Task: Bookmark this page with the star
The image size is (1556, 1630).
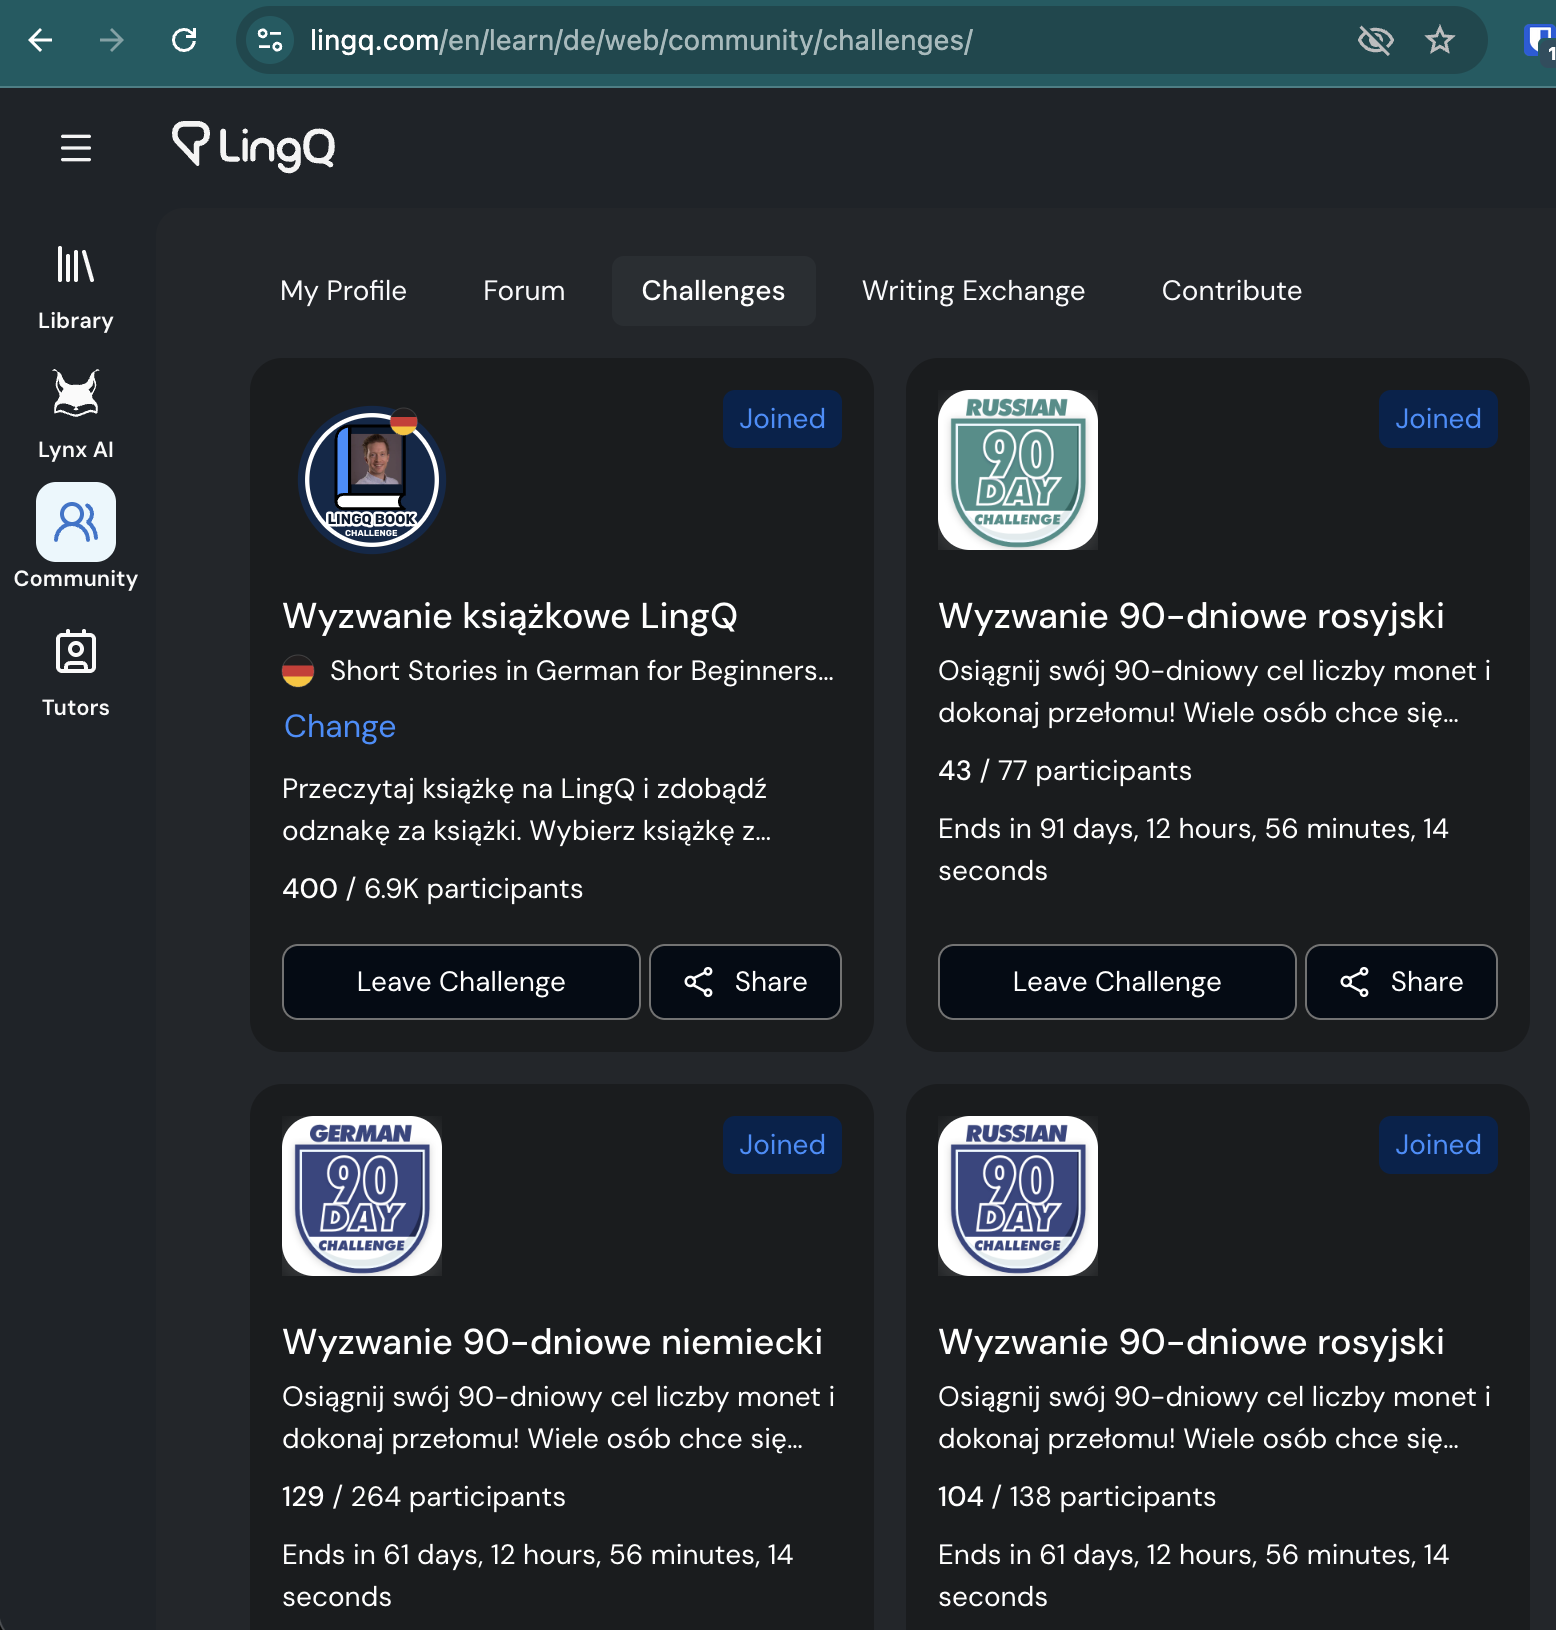Action: [1439, 40]
